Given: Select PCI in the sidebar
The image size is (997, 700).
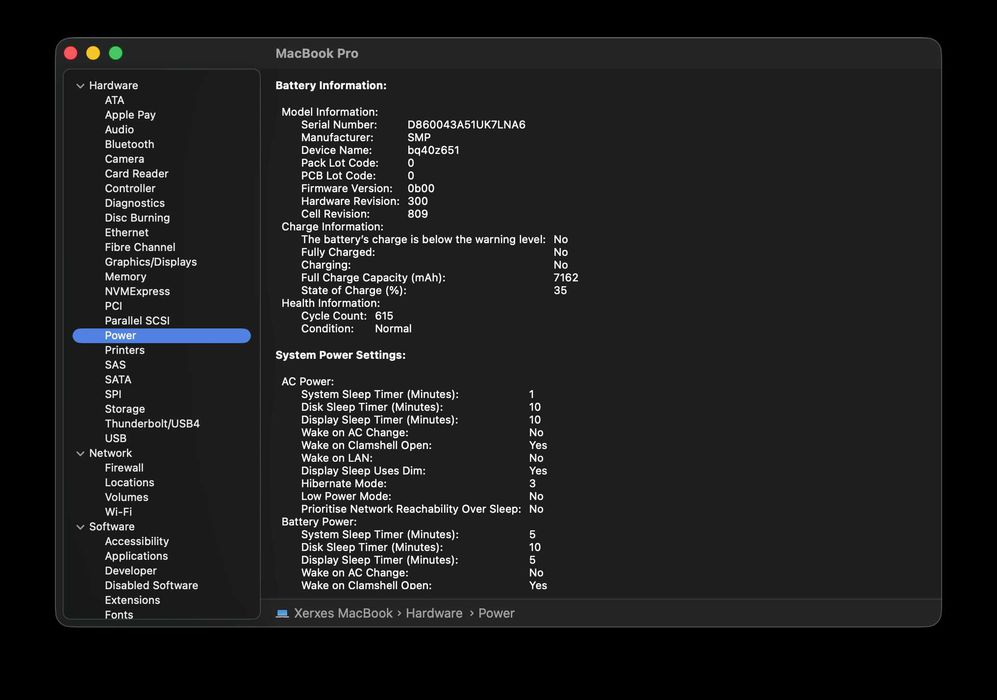Looking at the screenshot, I should pyautogui.click(x=113, y=306).
